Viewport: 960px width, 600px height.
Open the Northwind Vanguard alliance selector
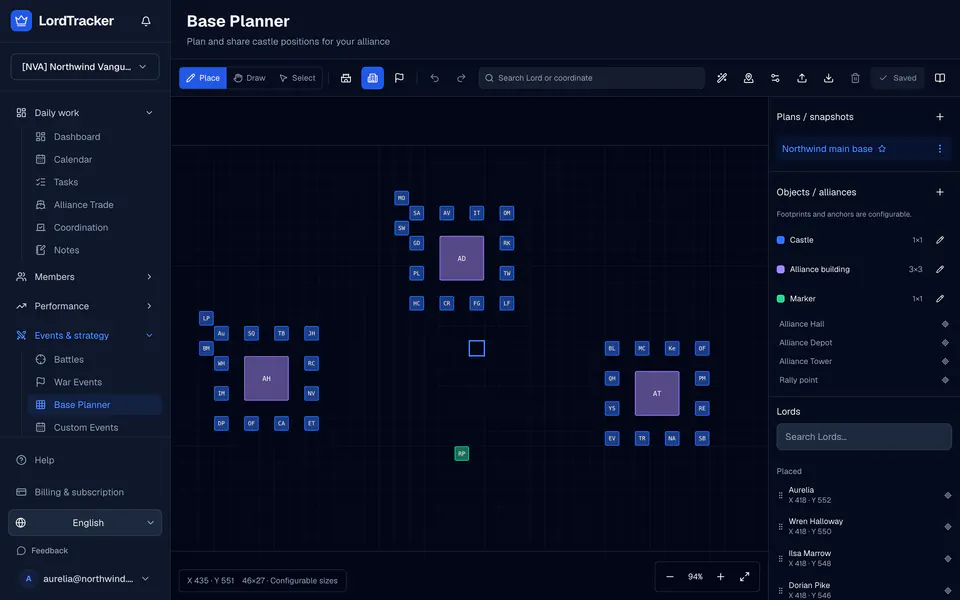(x=84, y=67)
